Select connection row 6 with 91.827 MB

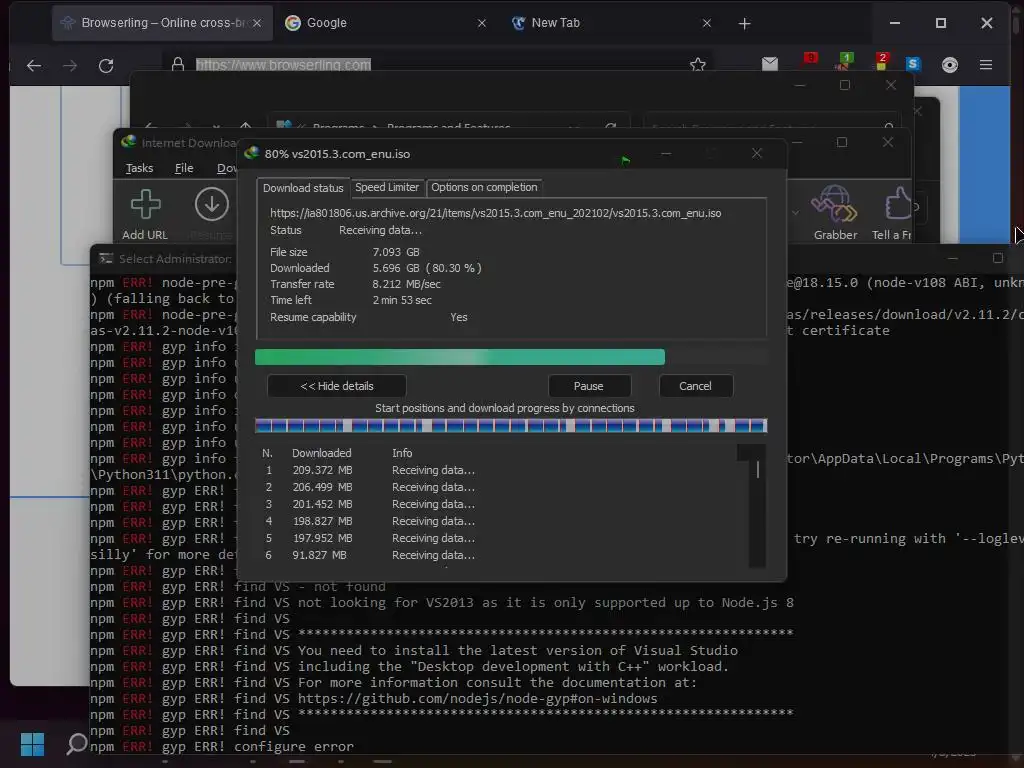[x=369, y=555]
